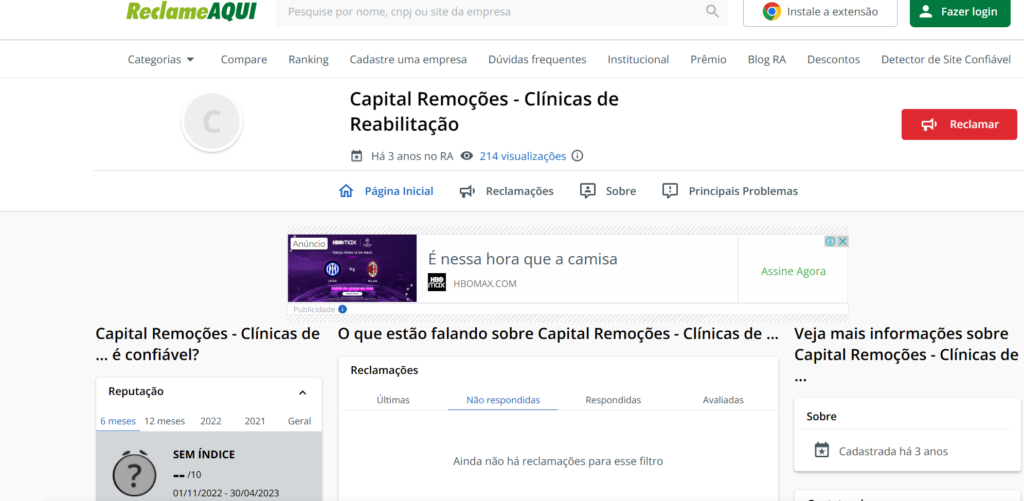Click the Publicidade info icon

click(343, 310)
